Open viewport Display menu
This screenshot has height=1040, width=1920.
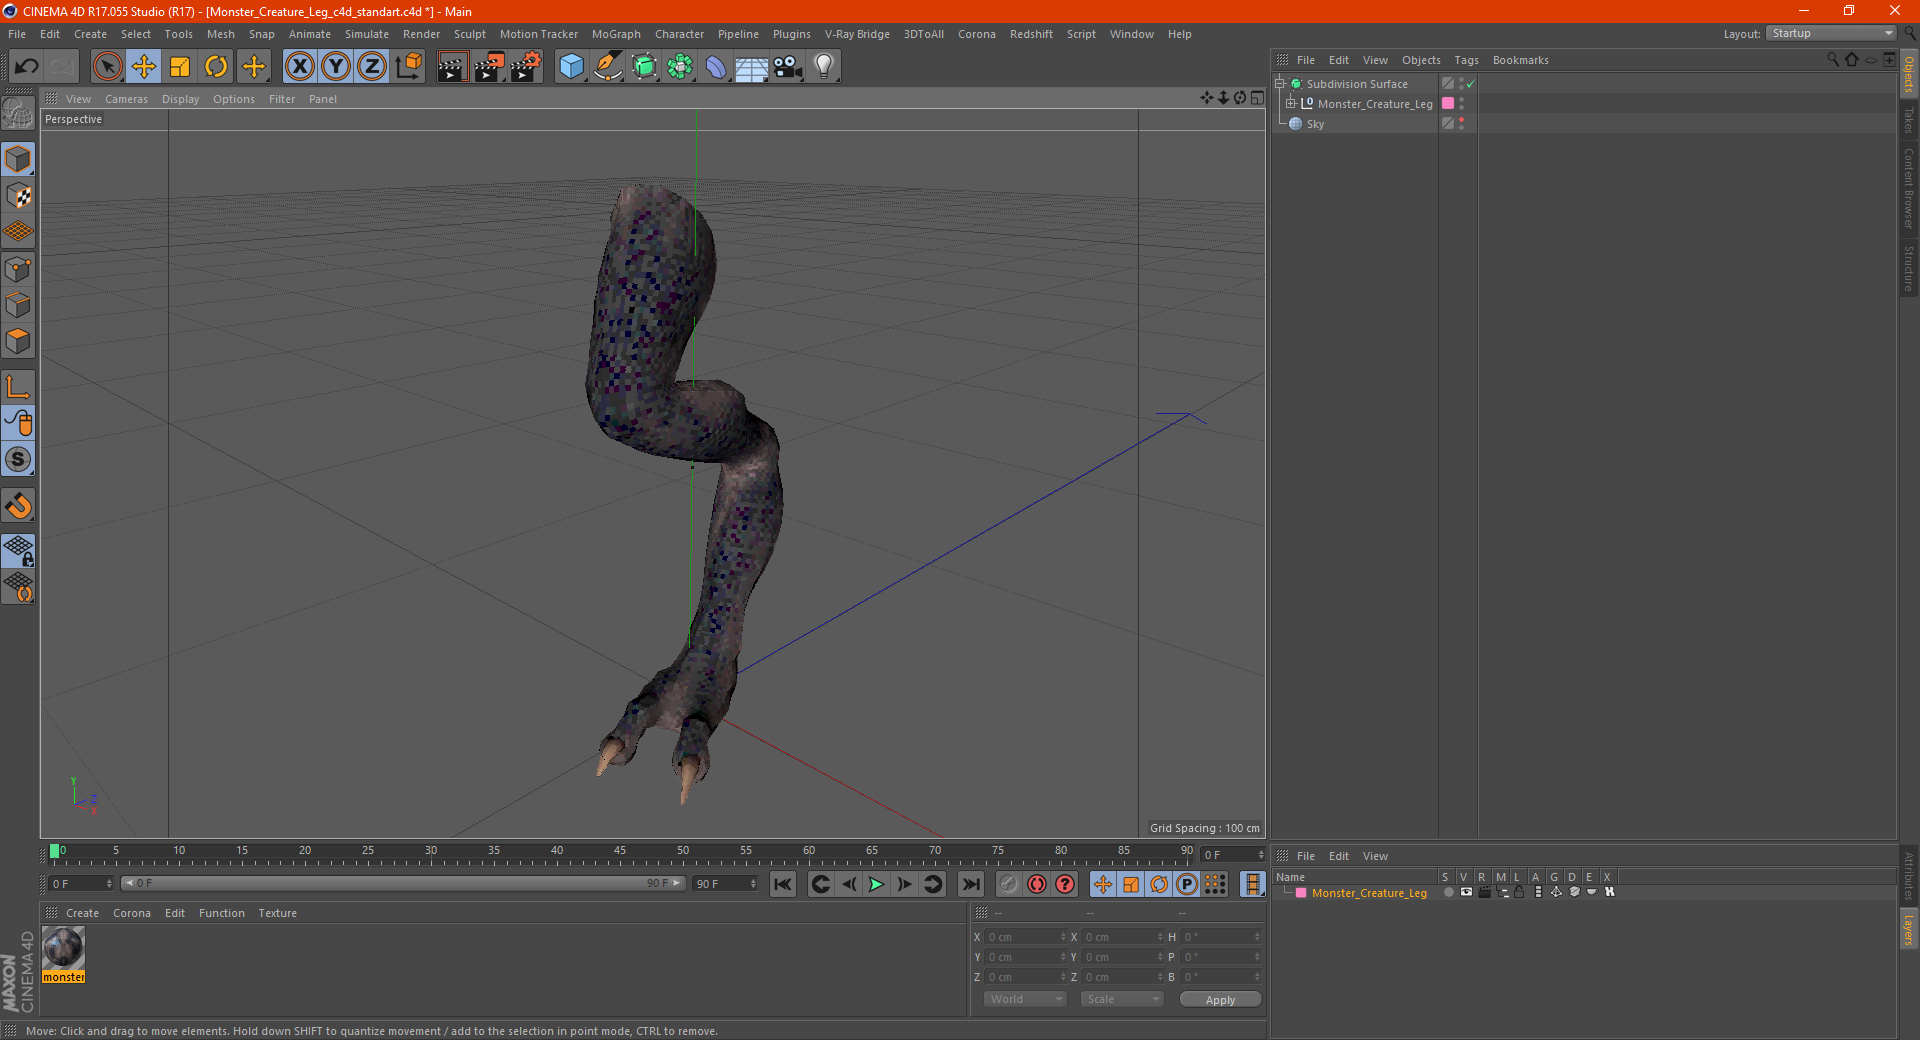point(180,99)
